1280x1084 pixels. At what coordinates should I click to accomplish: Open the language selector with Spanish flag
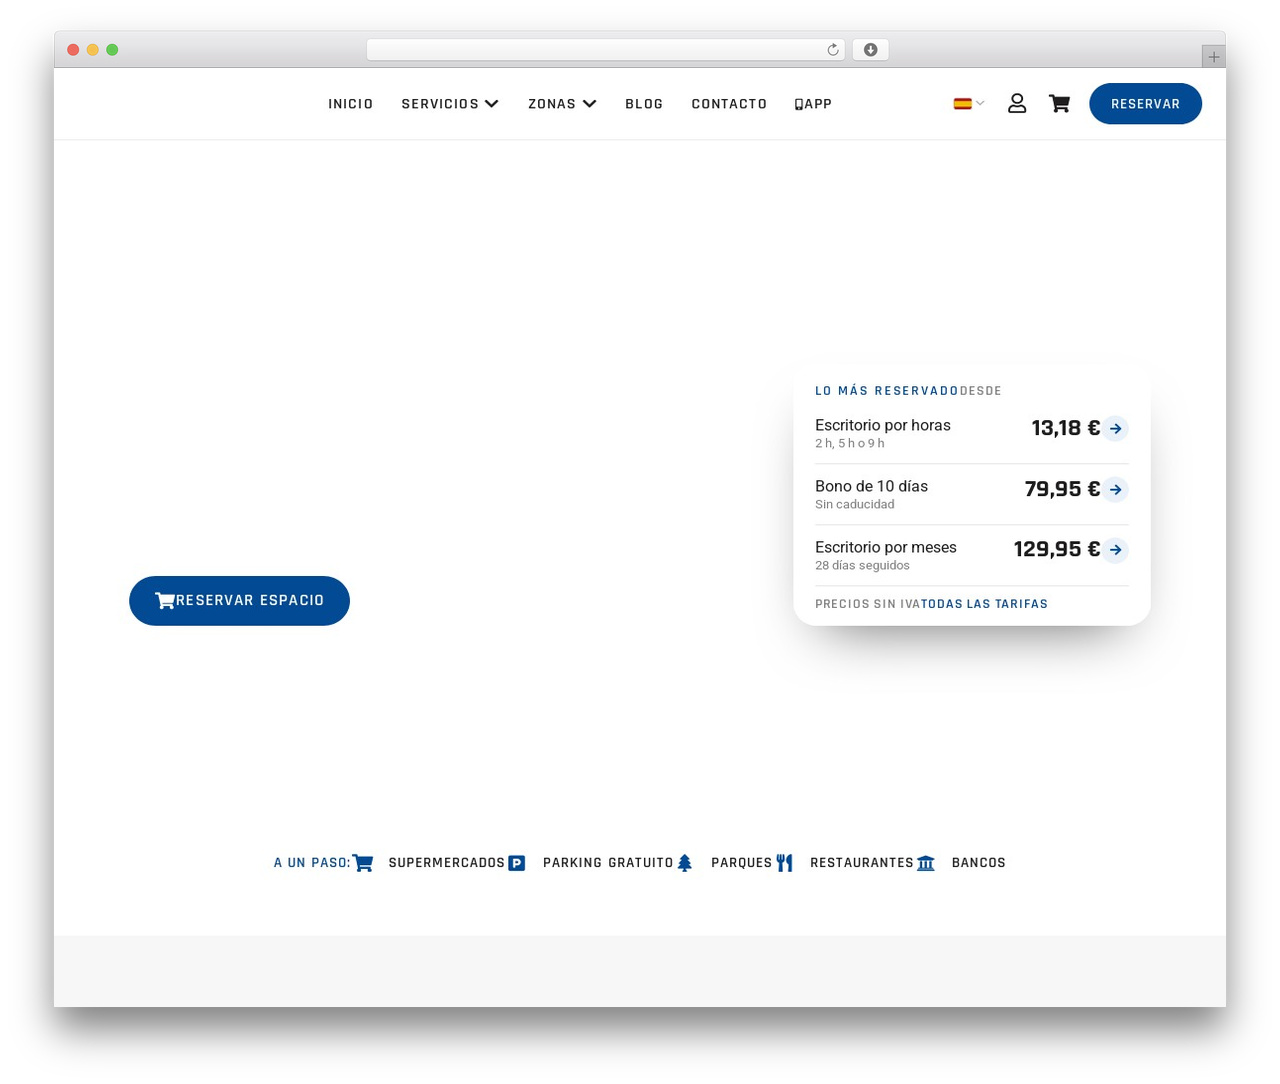tap(969, 103)
